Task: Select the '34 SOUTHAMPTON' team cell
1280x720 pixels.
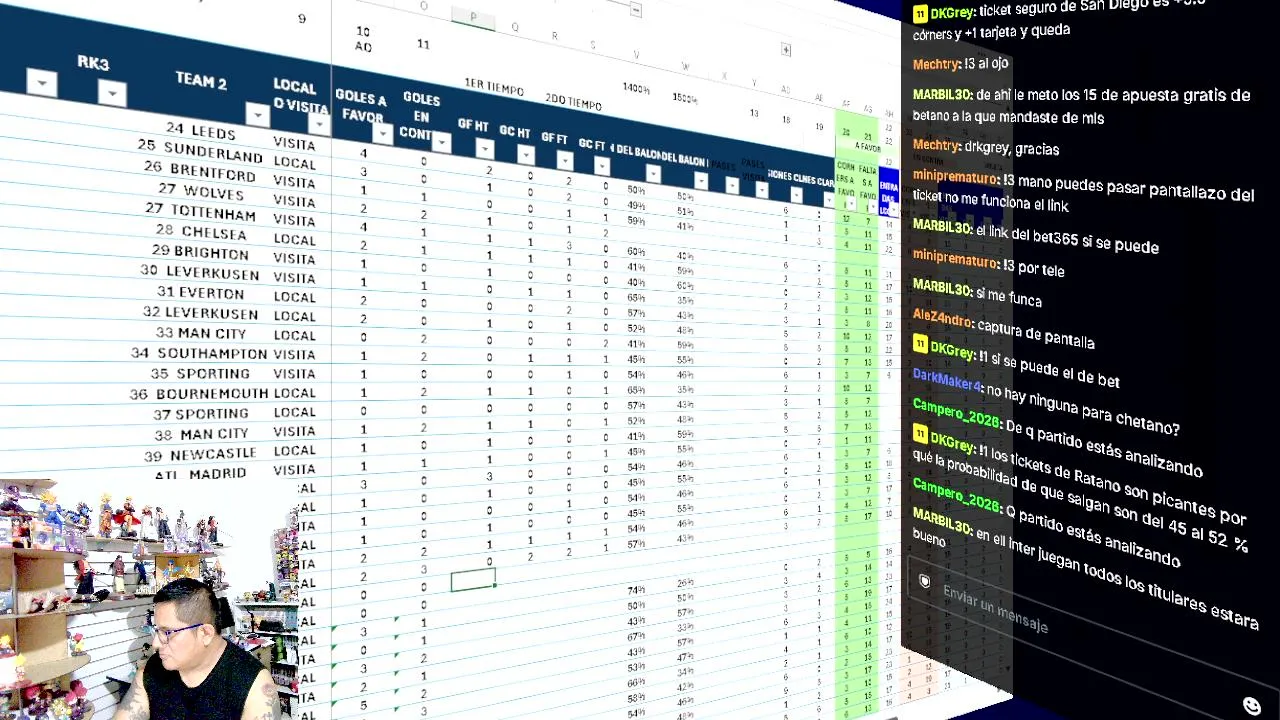Action: (x=200, y=353)
